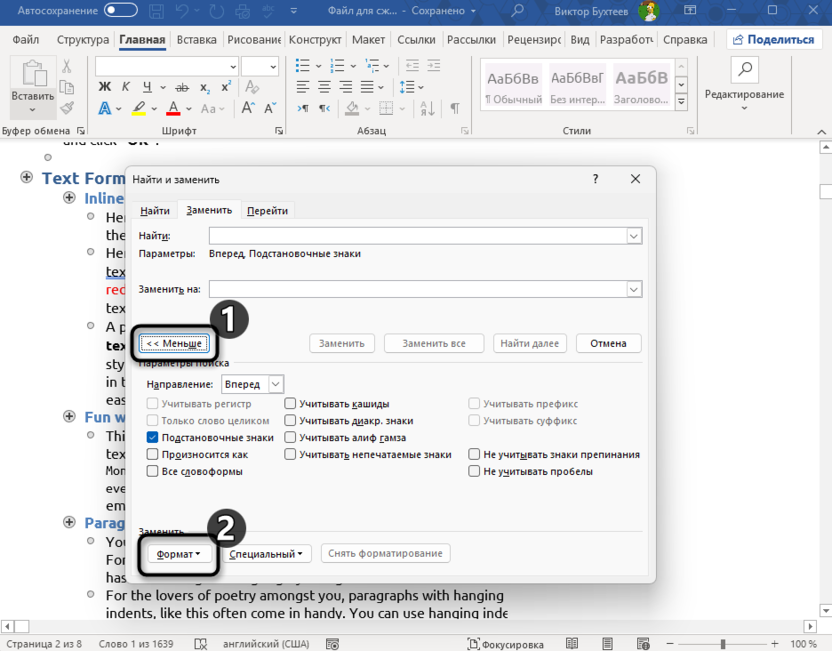Enable the Учитывать кашиды checkbox
The image size is (832, 651).
[x=290, y=404]
